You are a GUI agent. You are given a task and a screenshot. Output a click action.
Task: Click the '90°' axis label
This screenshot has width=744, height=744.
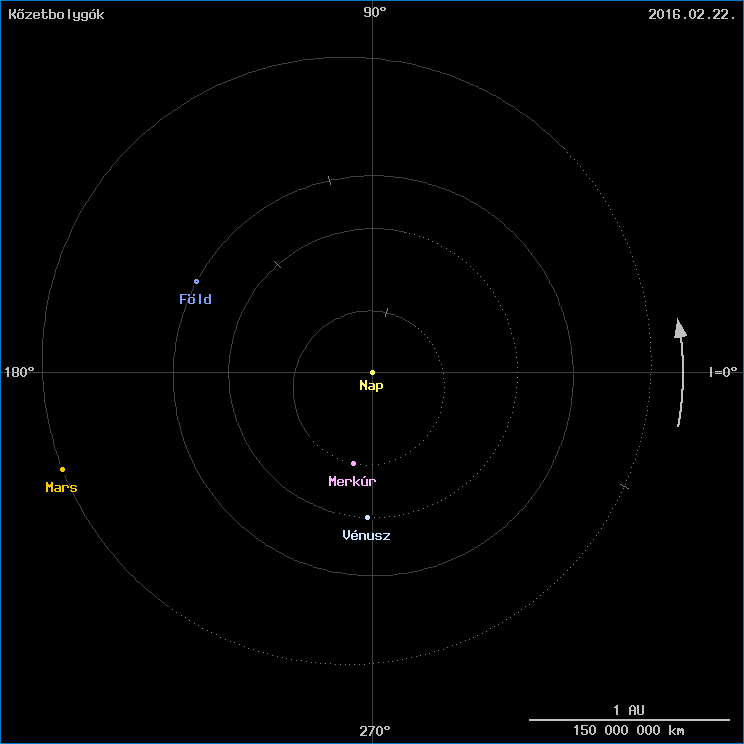(x=375, y=12)
